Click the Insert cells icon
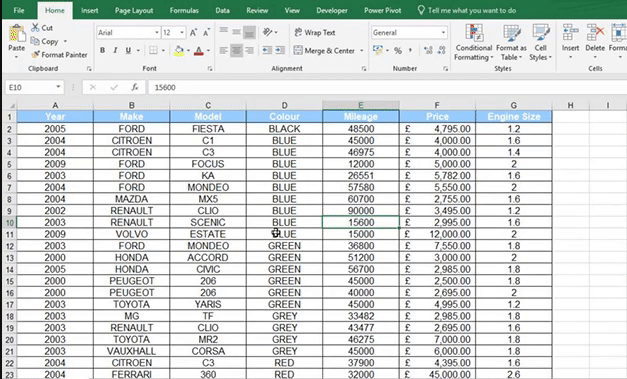This screenshot has height=379, width=627. coord(570,33)
